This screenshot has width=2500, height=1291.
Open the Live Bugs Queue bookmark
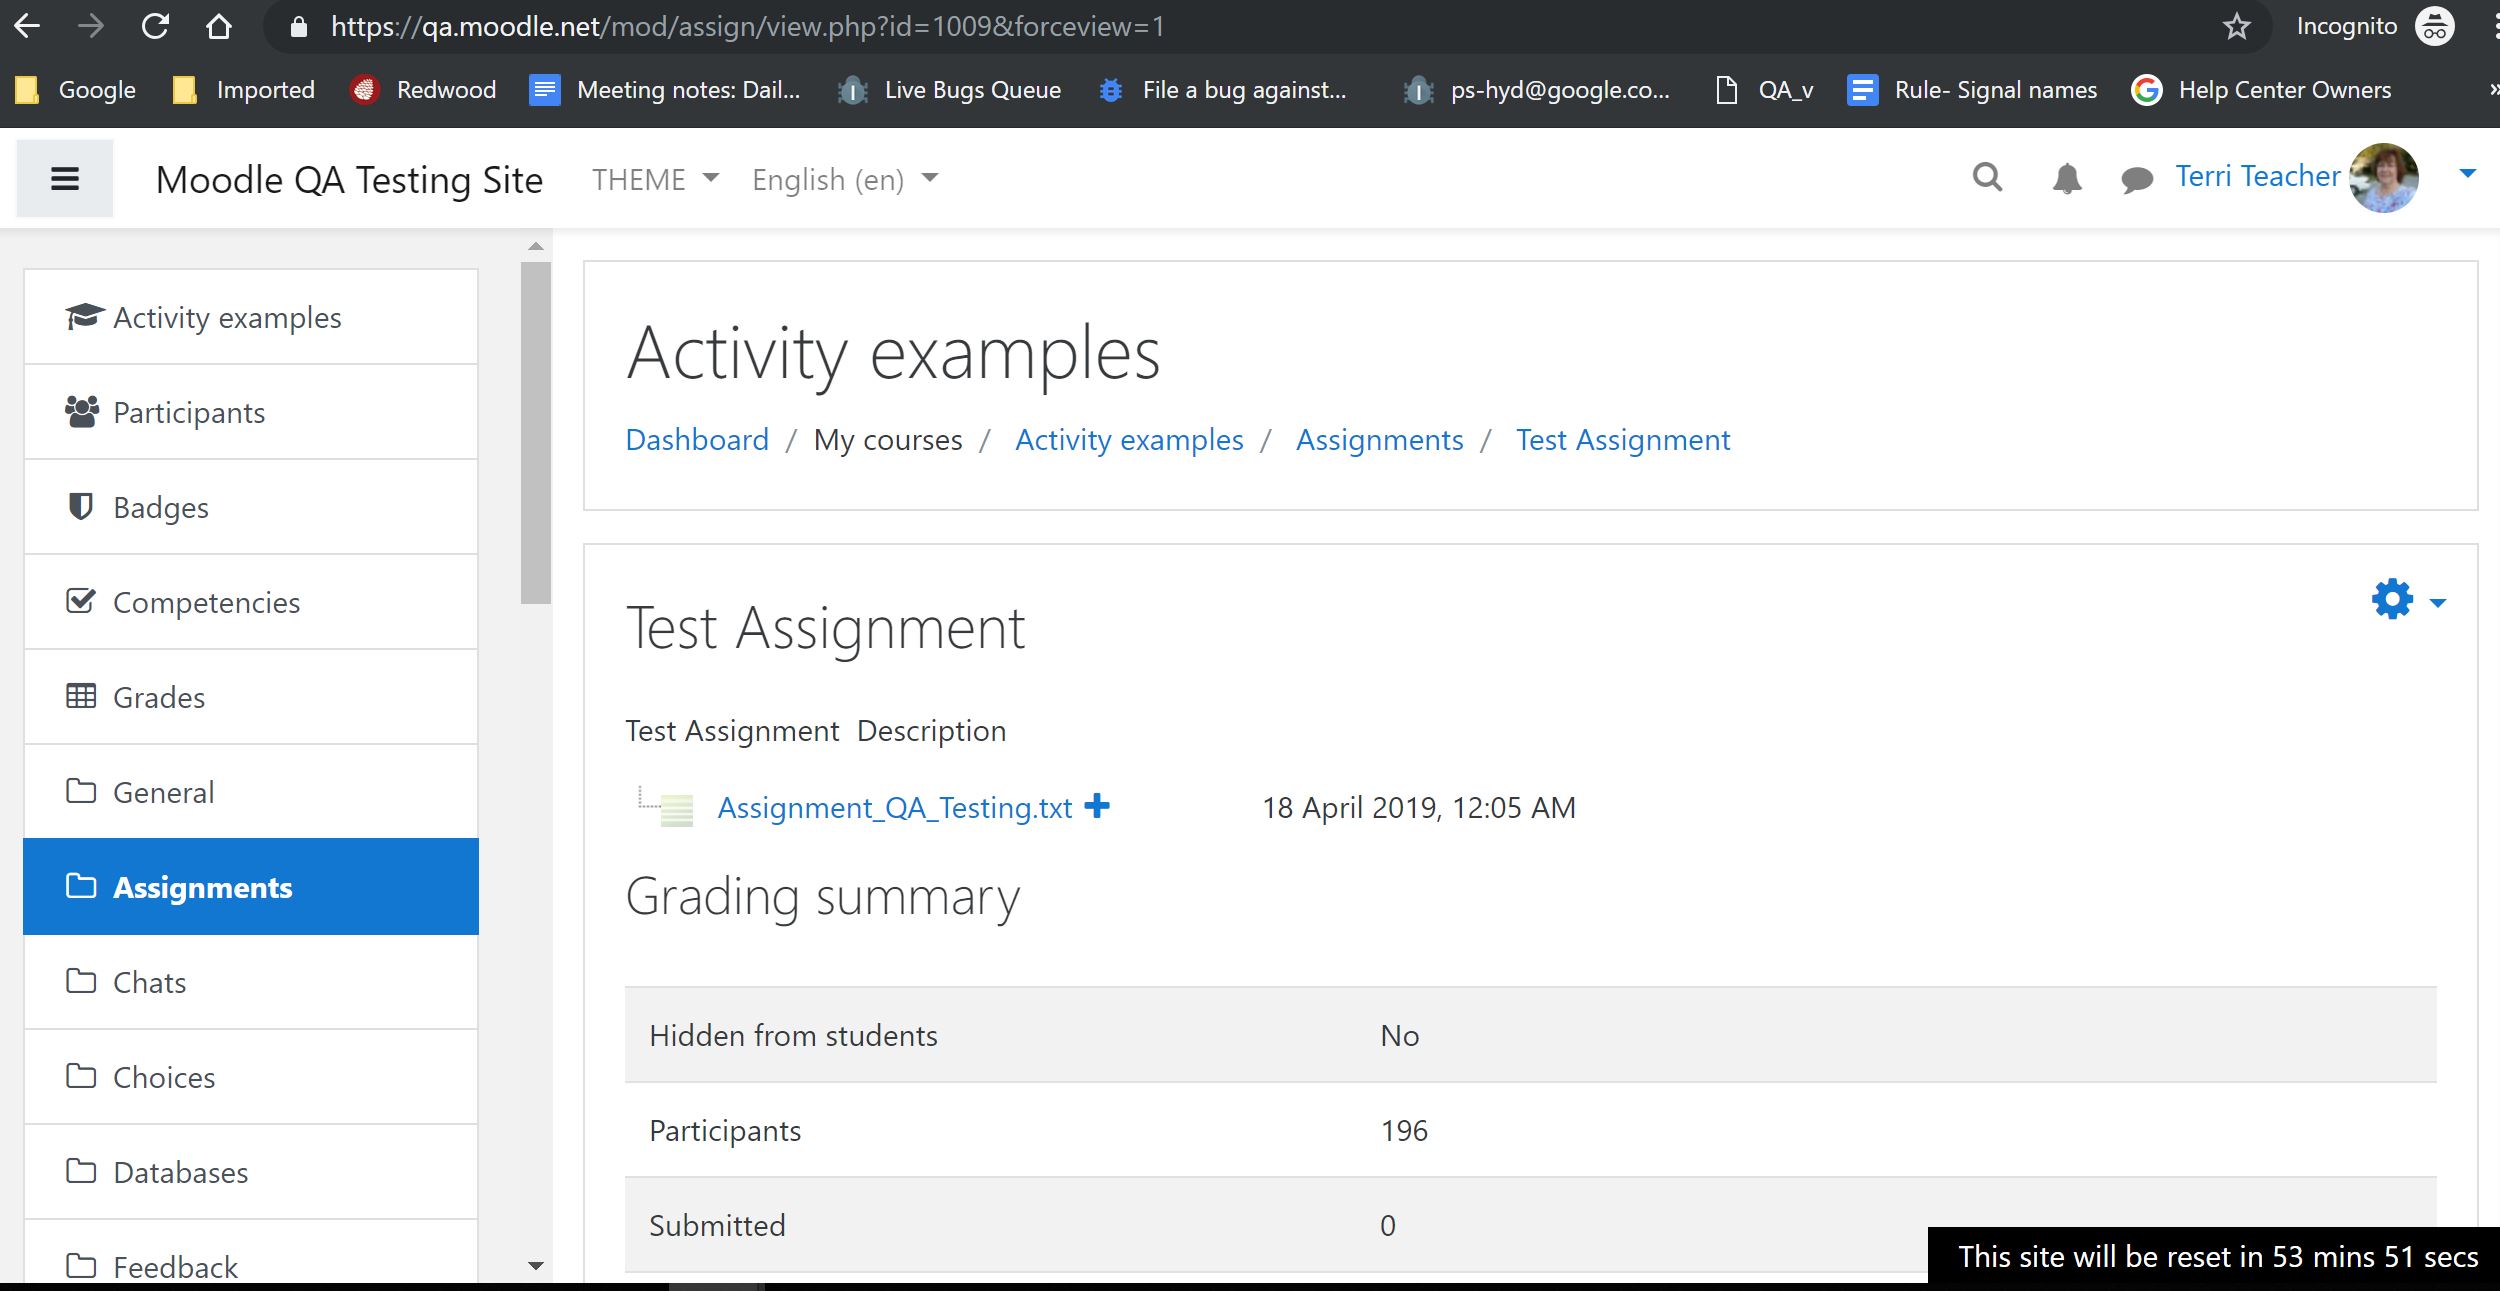pyautogui.click(x=949, y=90)
